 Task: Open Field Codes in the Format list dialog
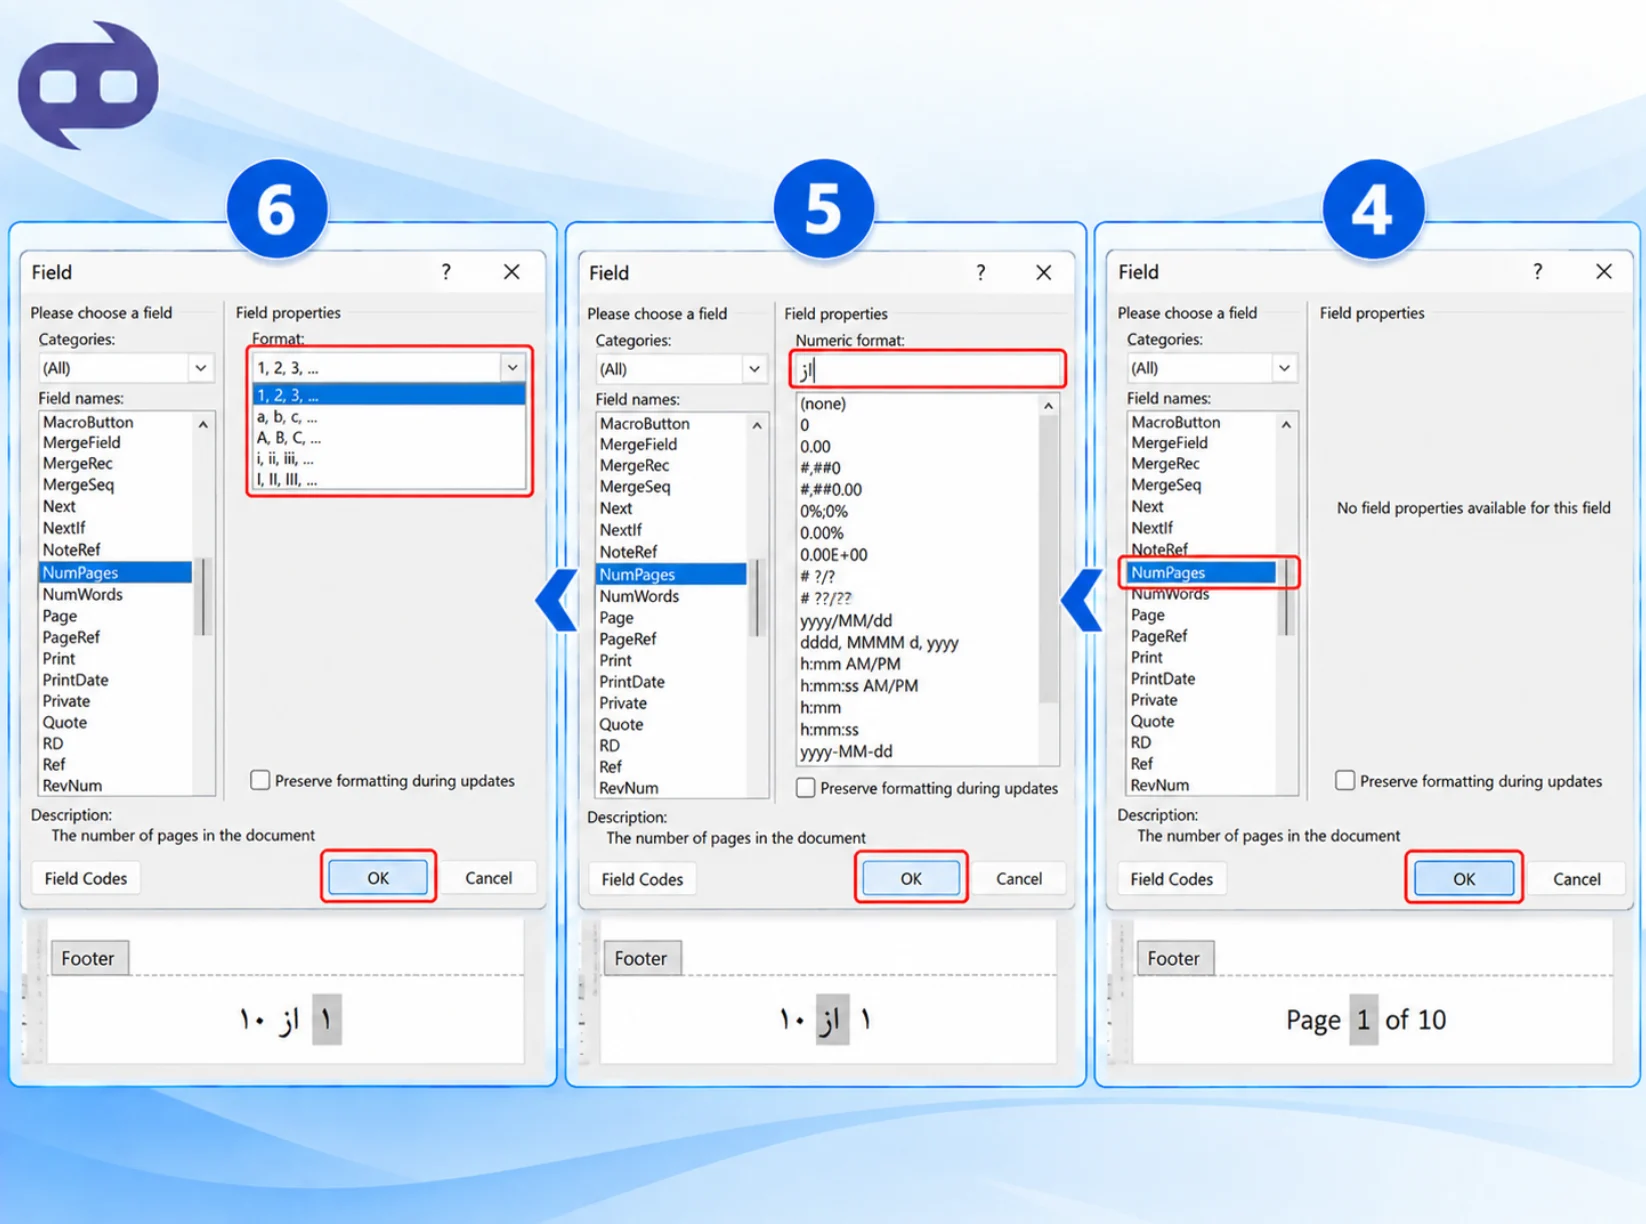(86, 878)
